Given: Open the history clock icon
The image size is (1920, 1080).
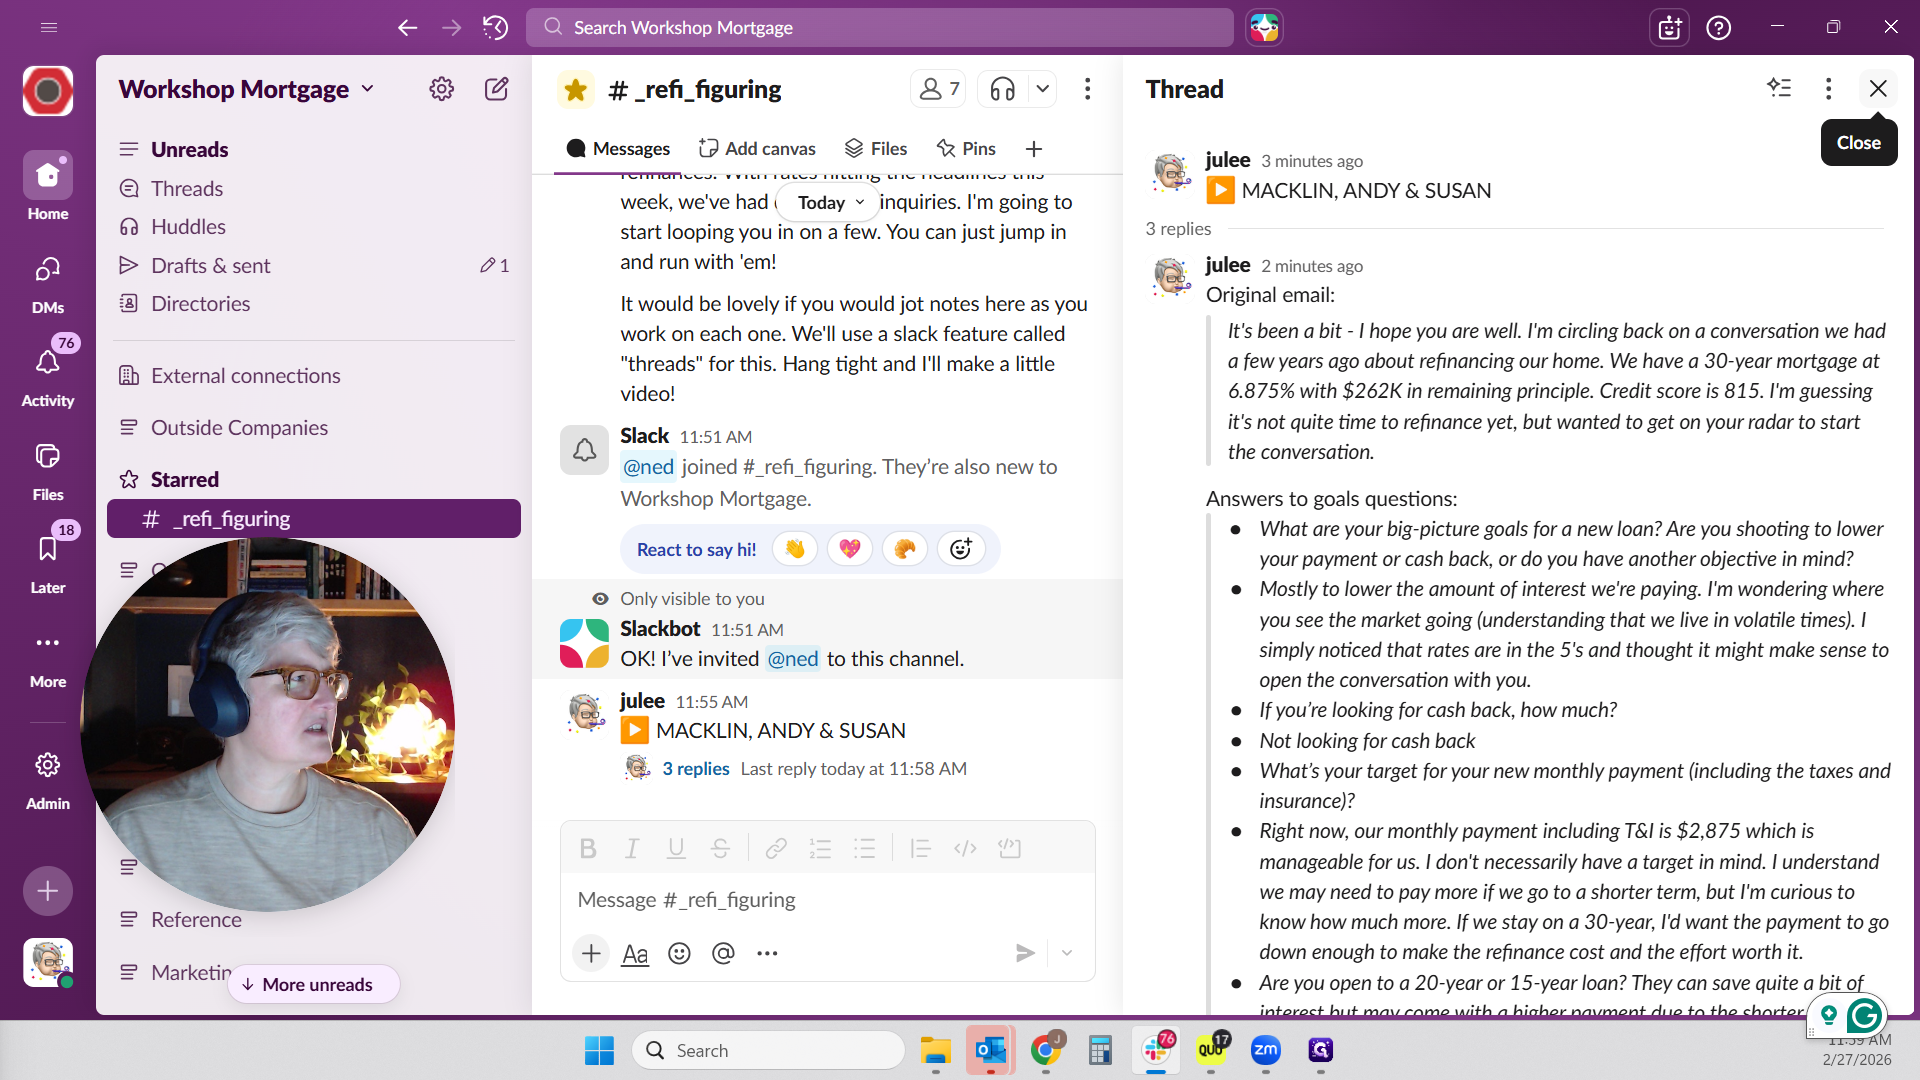Looking at the screenshot, I should pos(495,27).
